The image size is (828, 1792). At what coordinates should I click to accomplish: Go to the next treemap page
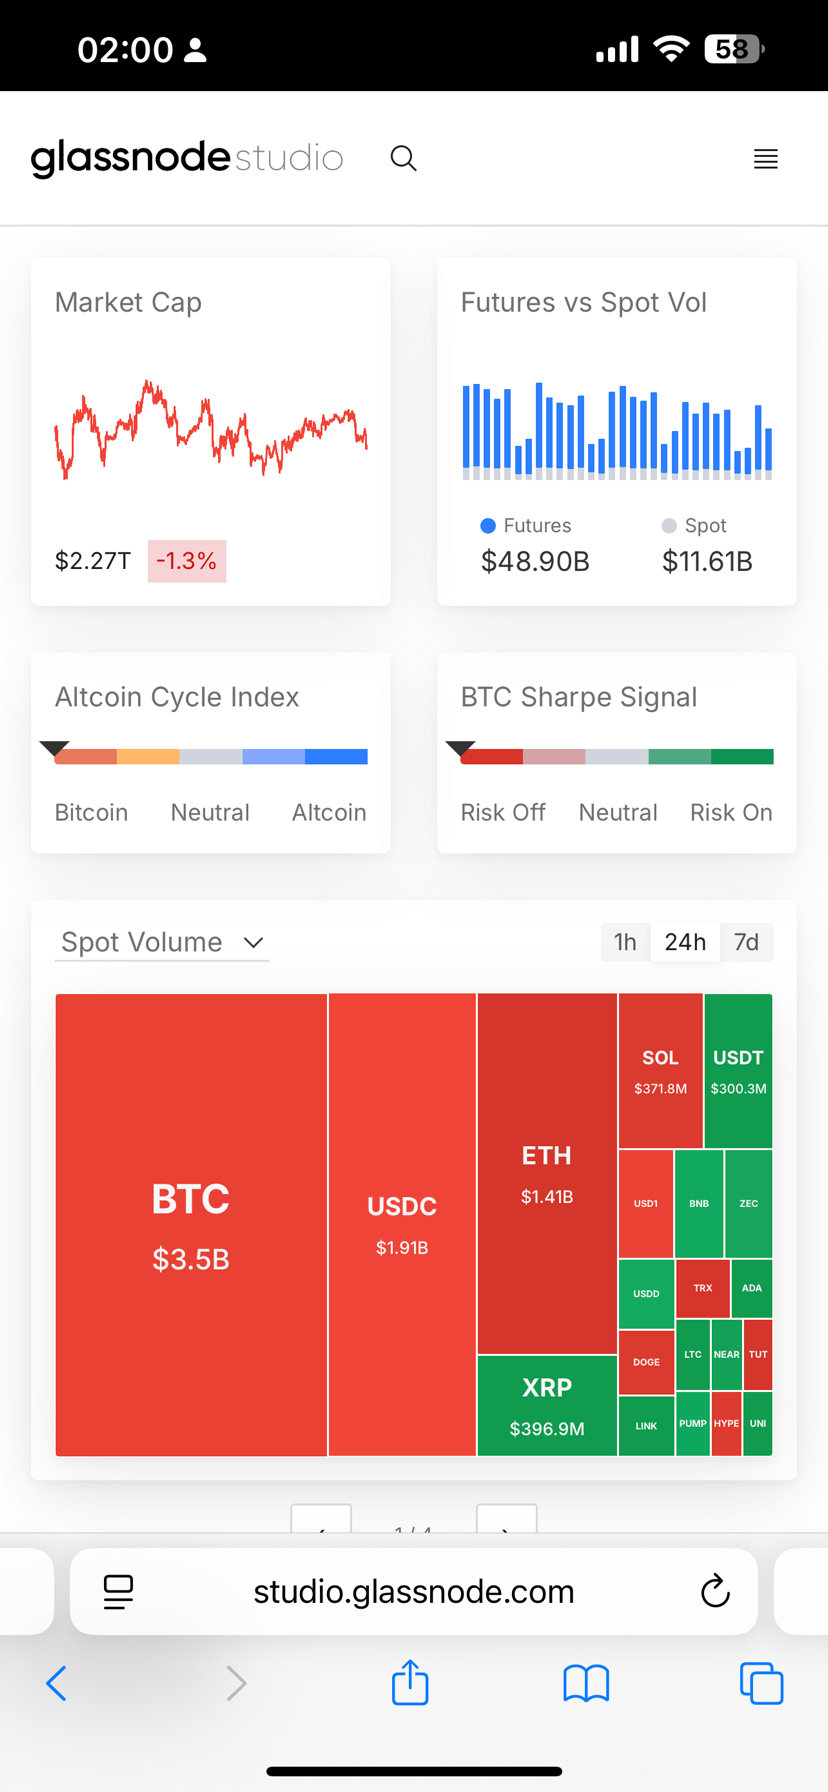(506, 1520)
